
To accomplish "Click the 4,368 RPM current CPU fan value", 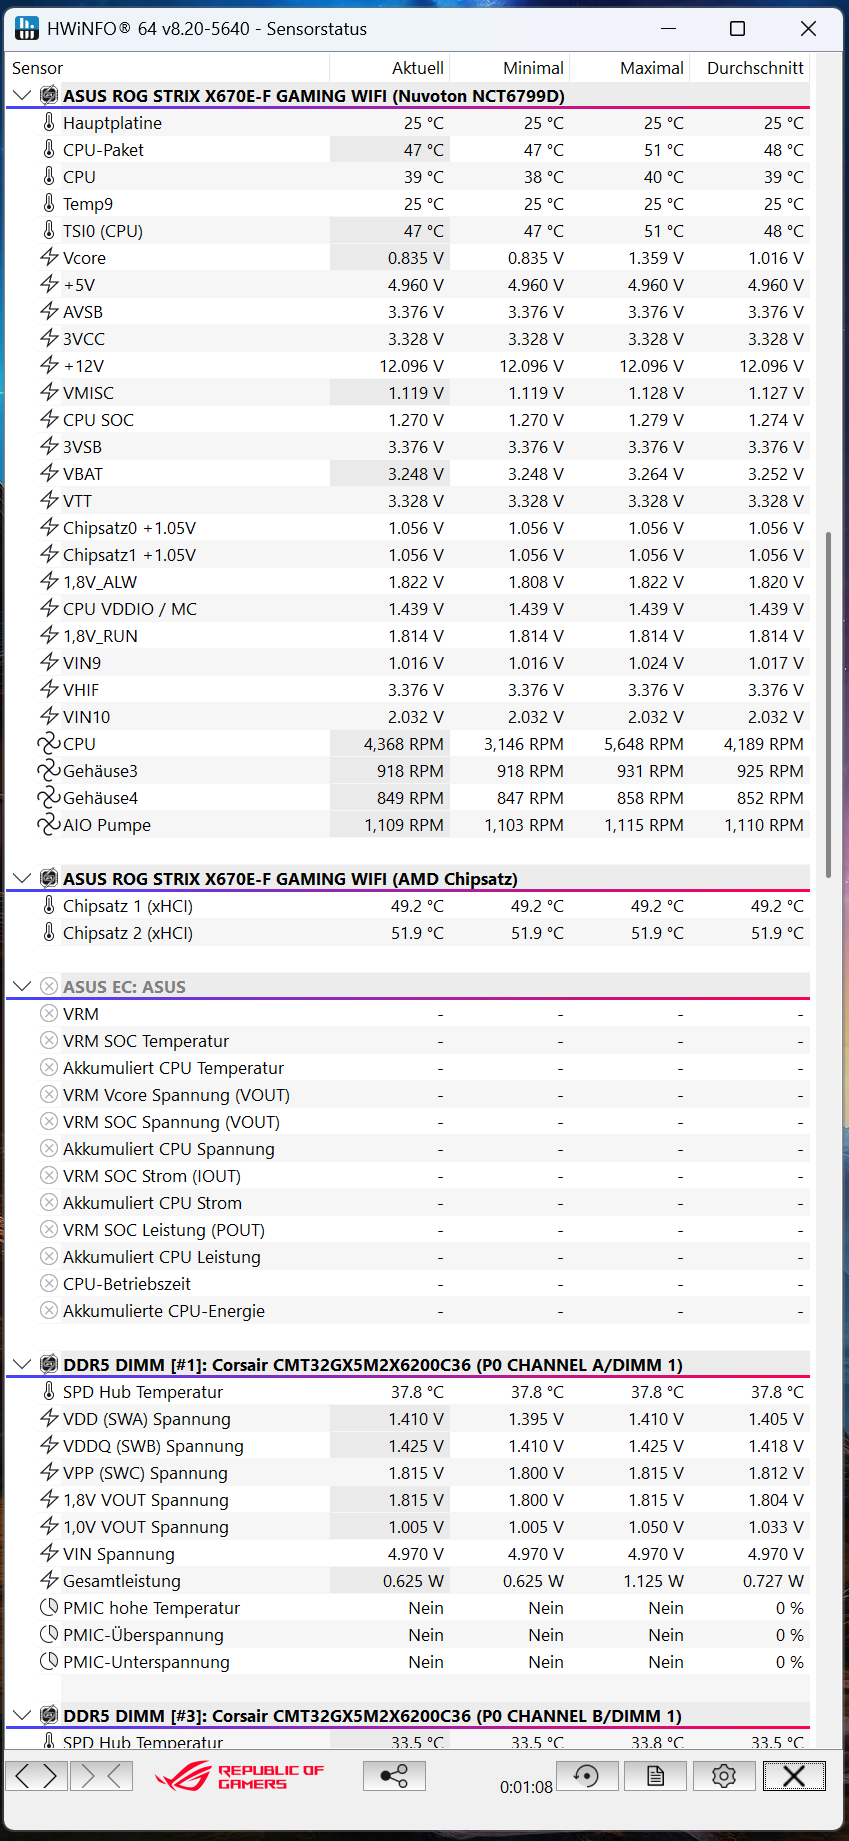I will coord(403,744).
